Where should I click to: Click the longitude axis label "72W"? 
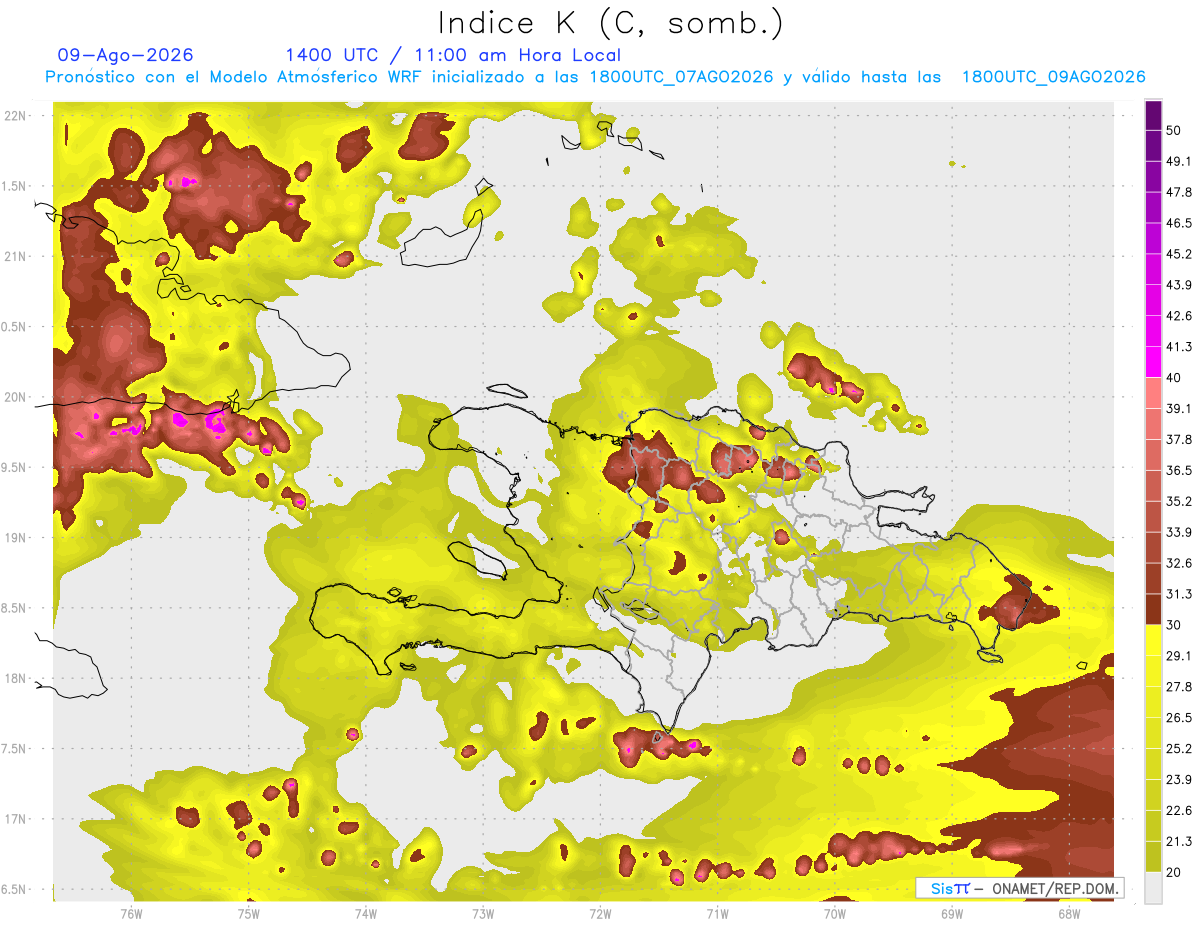click(x=600, y=913)
